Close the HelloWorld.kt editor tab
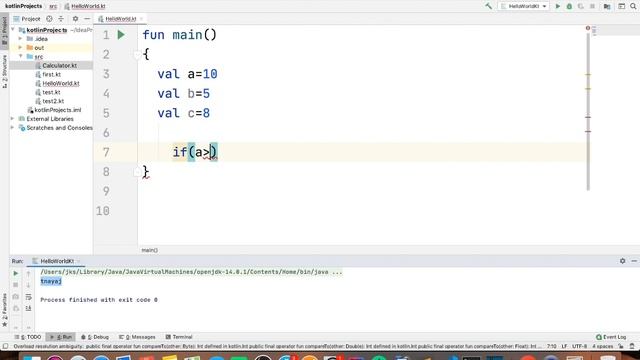This screenshot has height=360, width=640. tap(142, 19)
